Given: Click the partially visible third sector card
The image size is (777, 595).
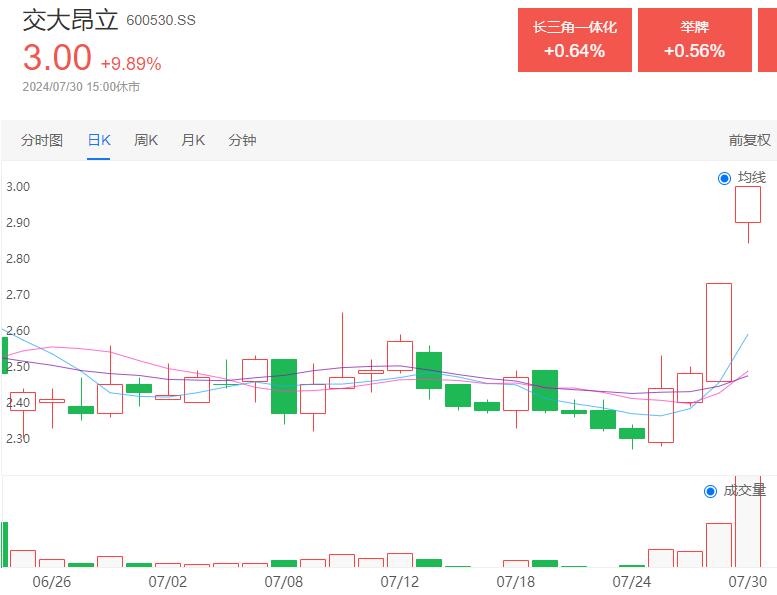Looking at the screenshot, I should 767,40.
